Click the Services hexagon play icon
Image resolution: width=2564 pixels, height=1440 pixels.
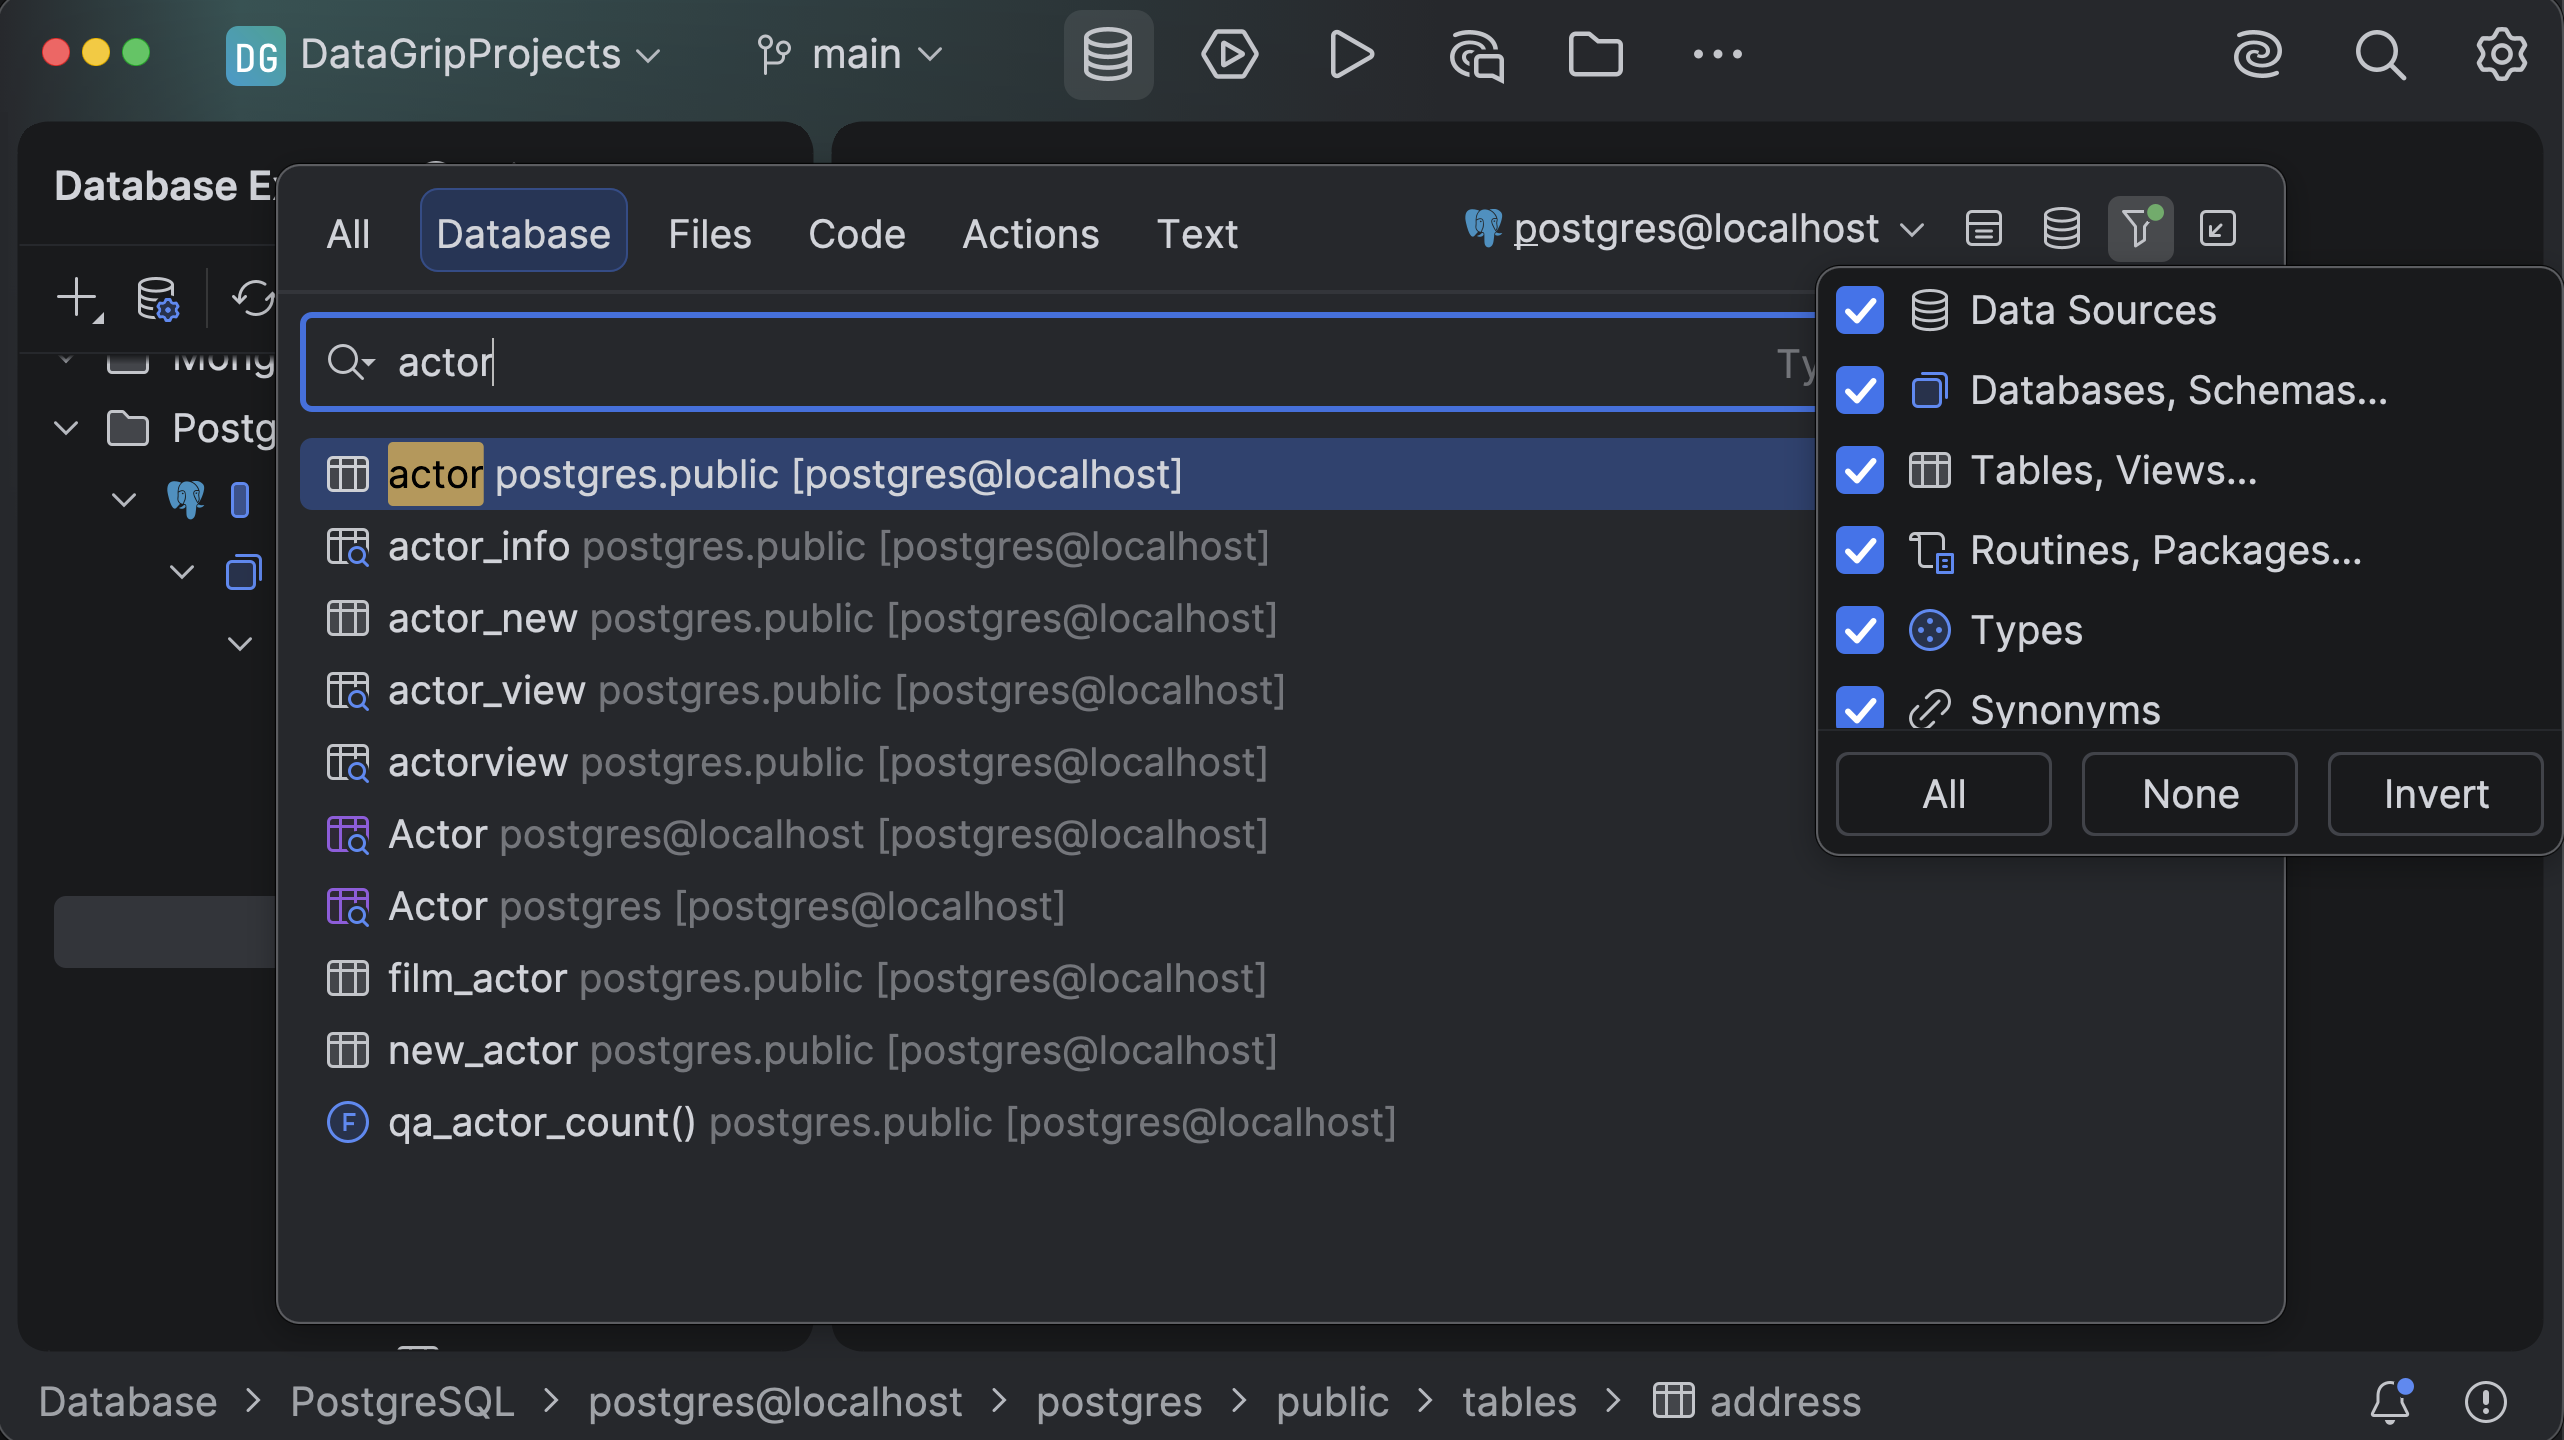point(1229,55)
